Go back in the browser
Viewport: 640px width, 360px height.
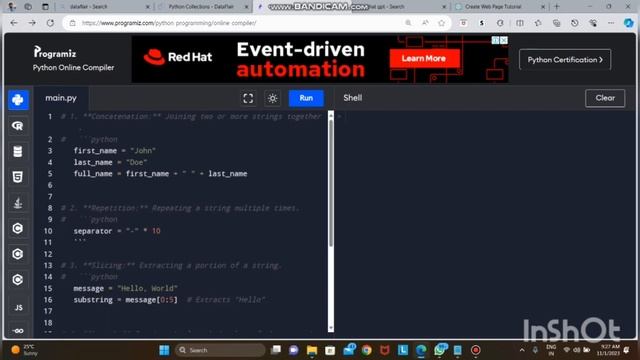tap(14, 23)
